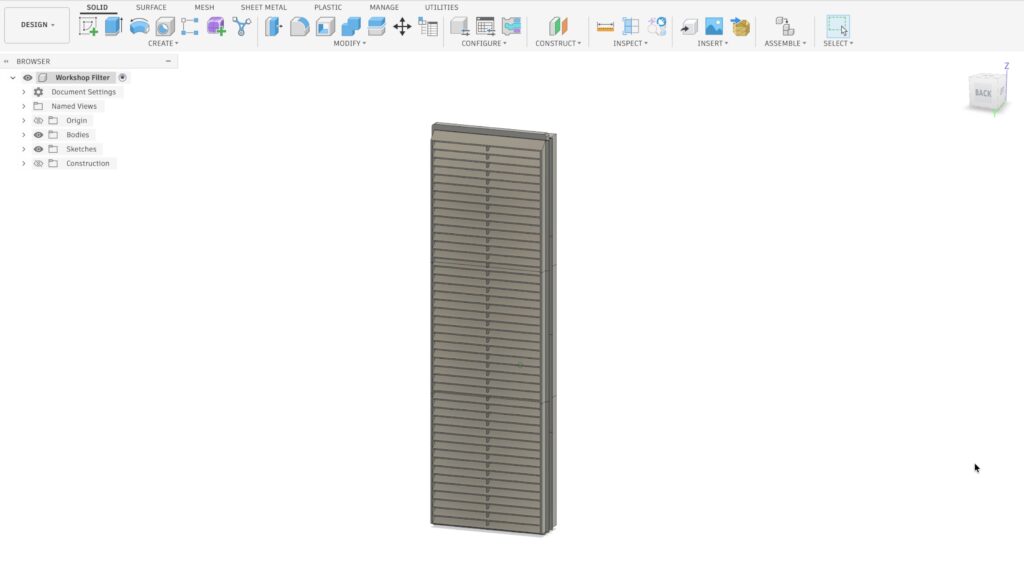The height and width of the screenshot is (573, 1024).
Task: Open the MODIFY panel dropdown
Action: [x=349, y=43]
